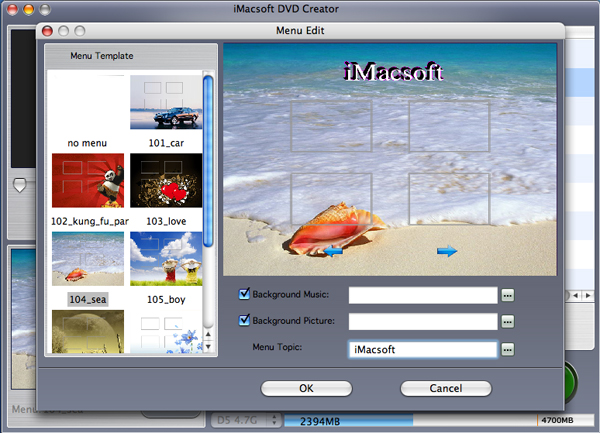Viewport: 600px width, 433px height.
Task: Browse for a Background Picture file
Action: pos(508,322)
